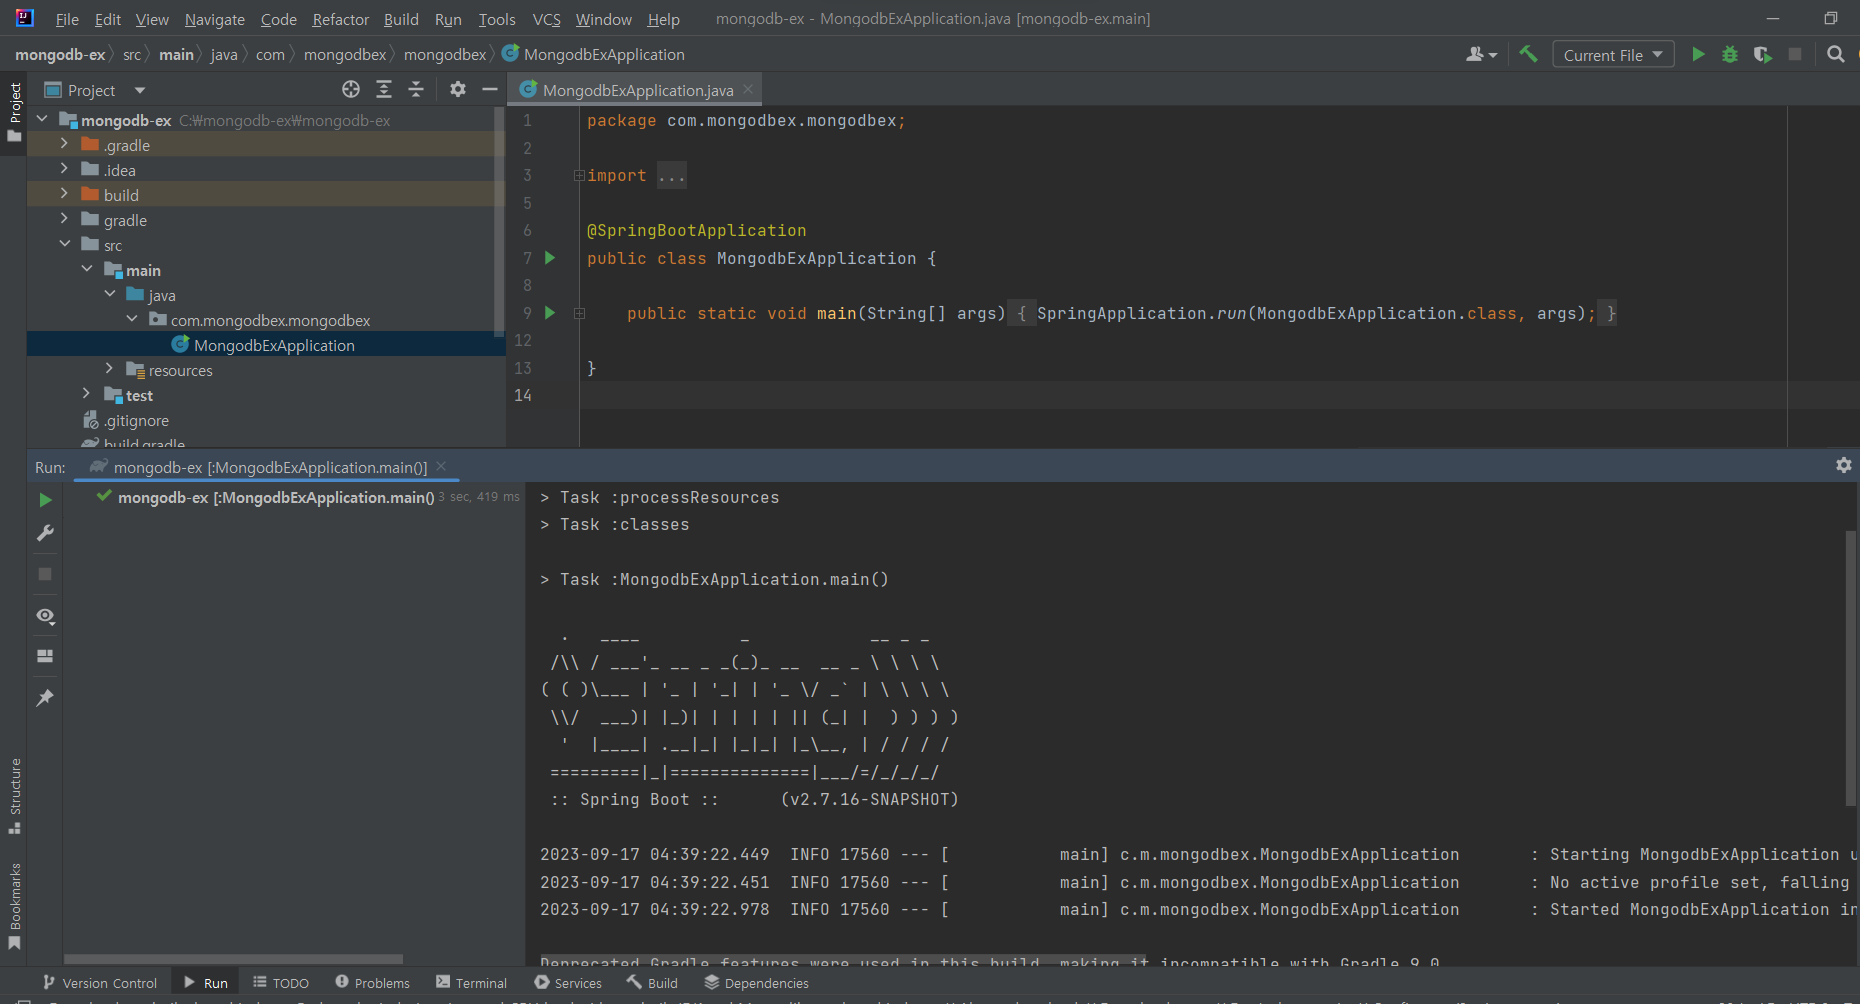
Task: Open Run panel wrench settings icon
Action: [45, 533]
